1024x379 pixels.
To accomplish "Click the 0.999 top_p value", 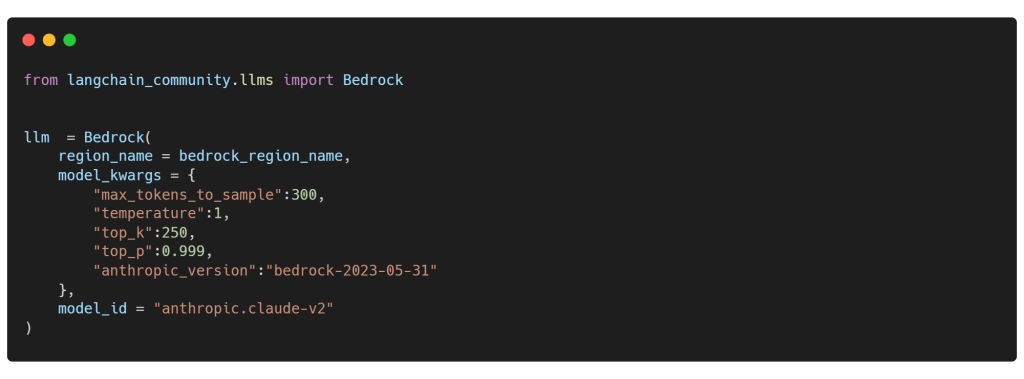I will tap(183, 252).
